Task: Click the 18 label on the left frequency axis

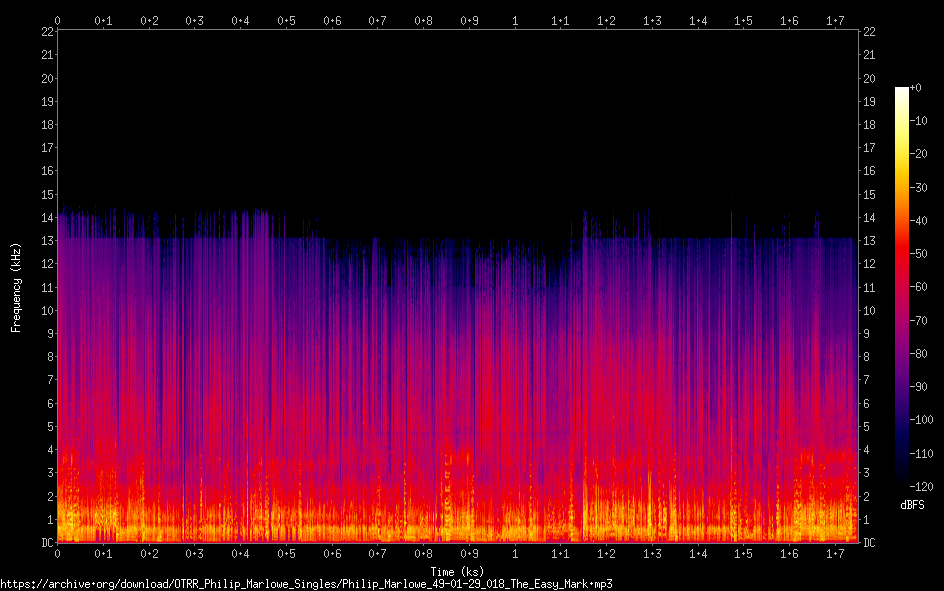Action: 45,125
